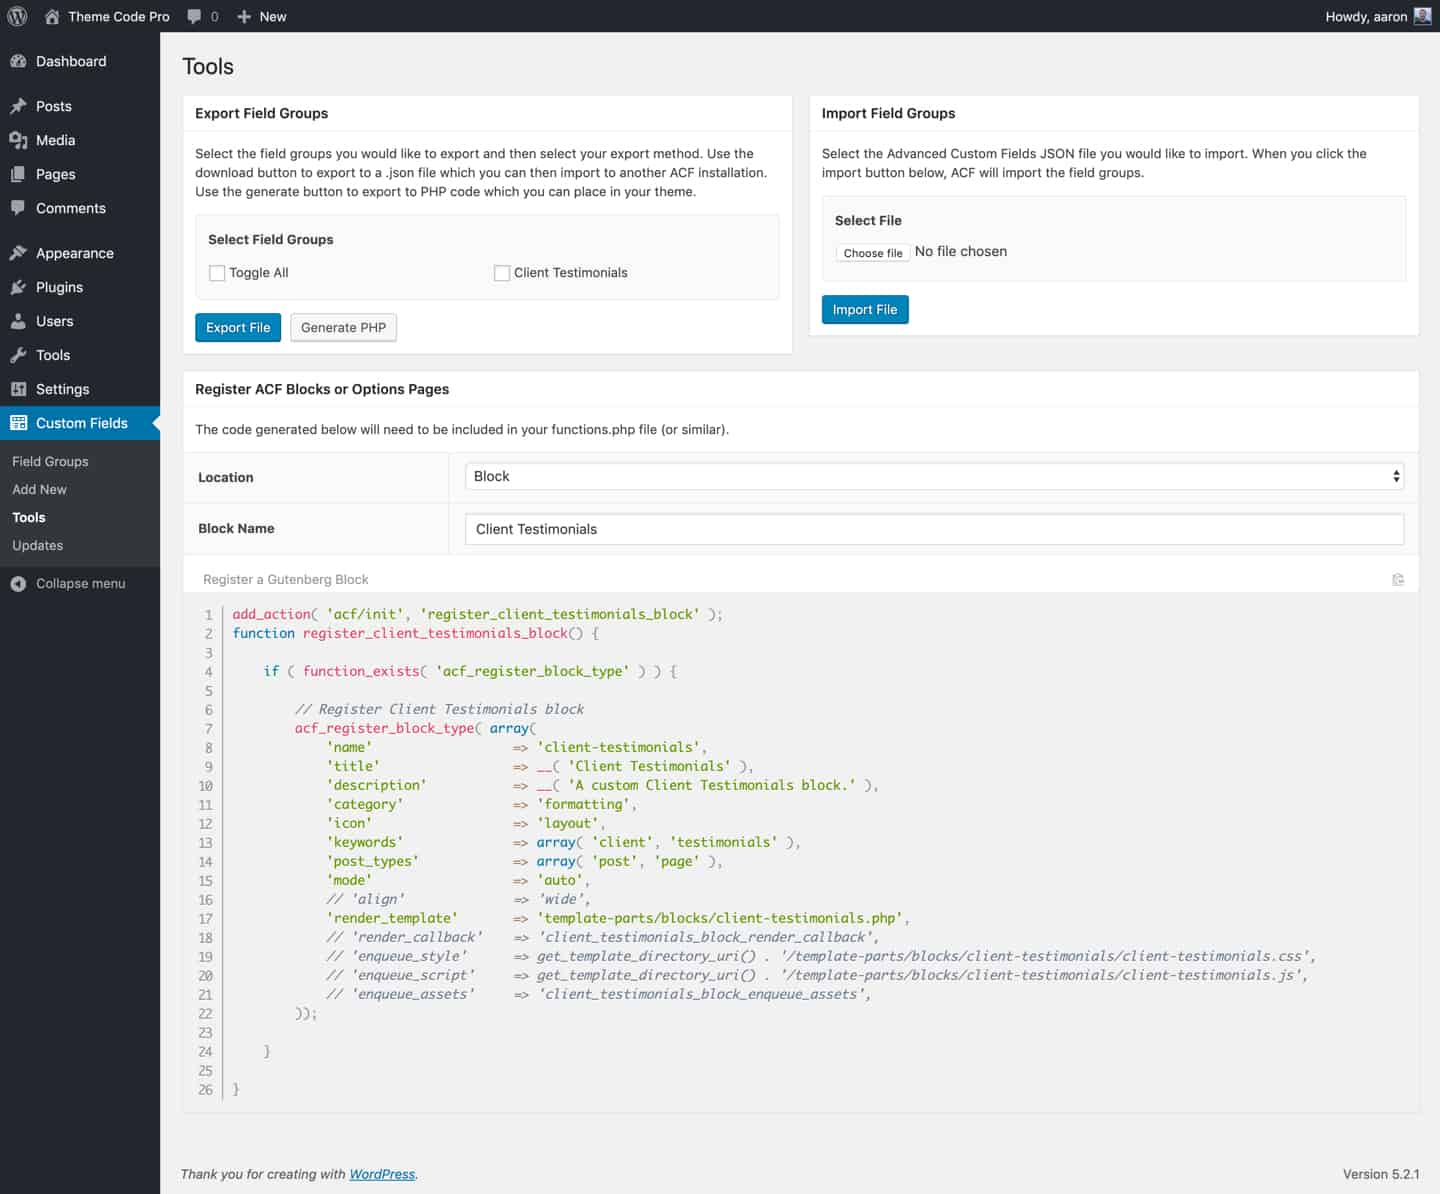The height and width of the screenshot is (1194, 1440).
Task: Click the plus icon next to New
Action: click(244, 16)
